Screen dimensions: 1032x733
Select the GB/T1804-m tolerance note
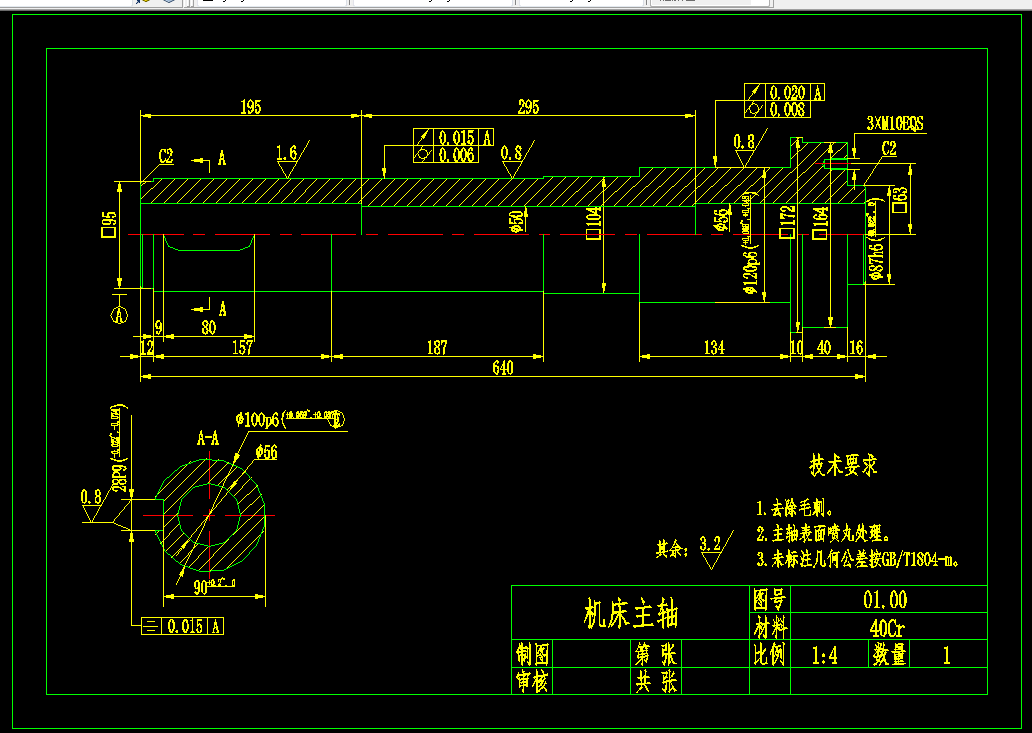pyautogui.click(x=858, y=560)
